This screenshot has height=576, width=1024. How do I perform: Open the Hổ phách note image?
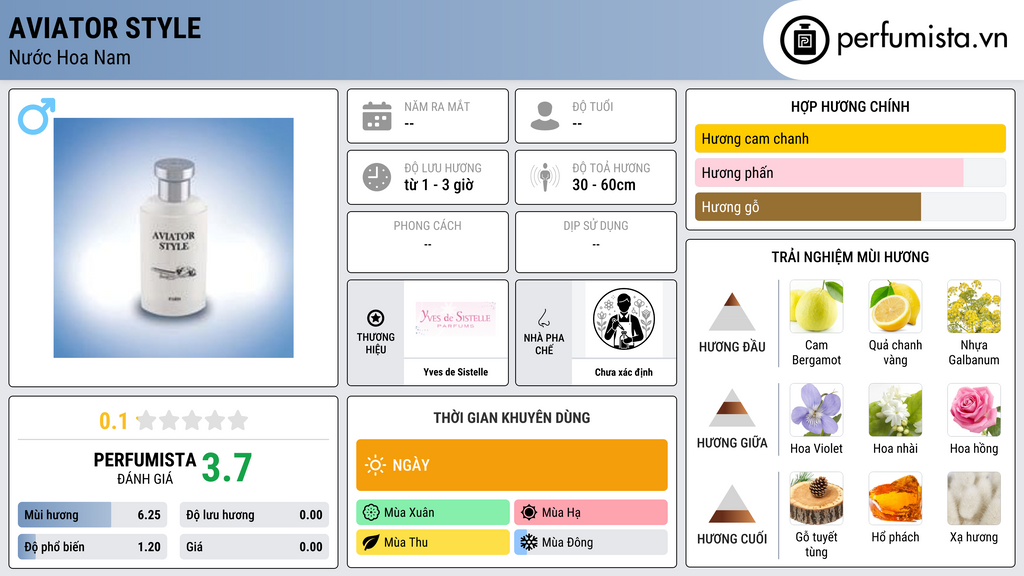coord(895,499)
